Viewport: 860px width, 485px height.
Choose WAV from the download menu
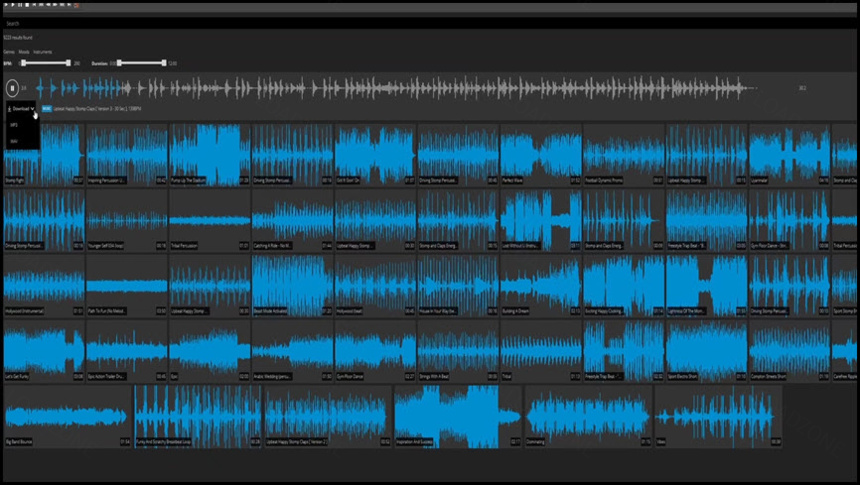[14, 141]
